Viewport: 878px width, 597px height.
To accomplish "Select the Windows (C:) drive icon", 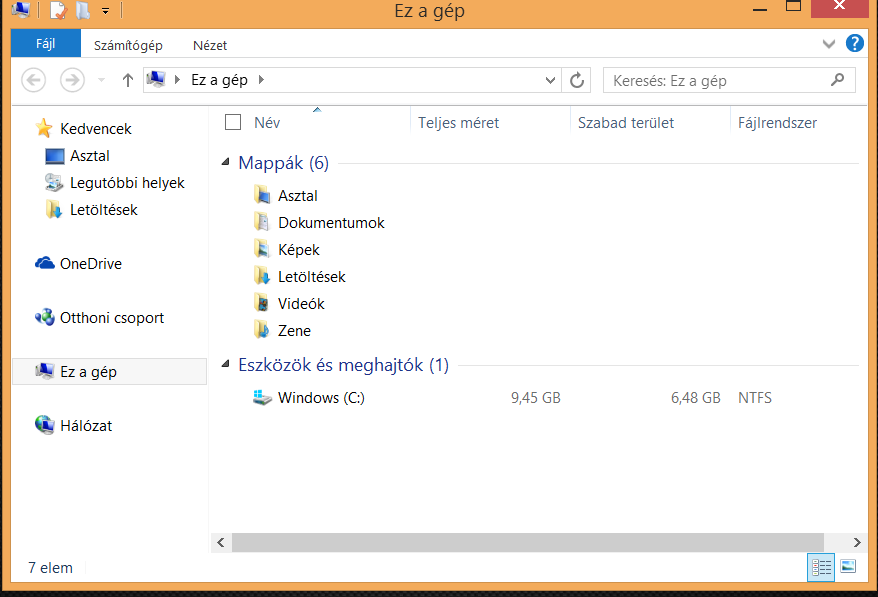I will (262, 398).
